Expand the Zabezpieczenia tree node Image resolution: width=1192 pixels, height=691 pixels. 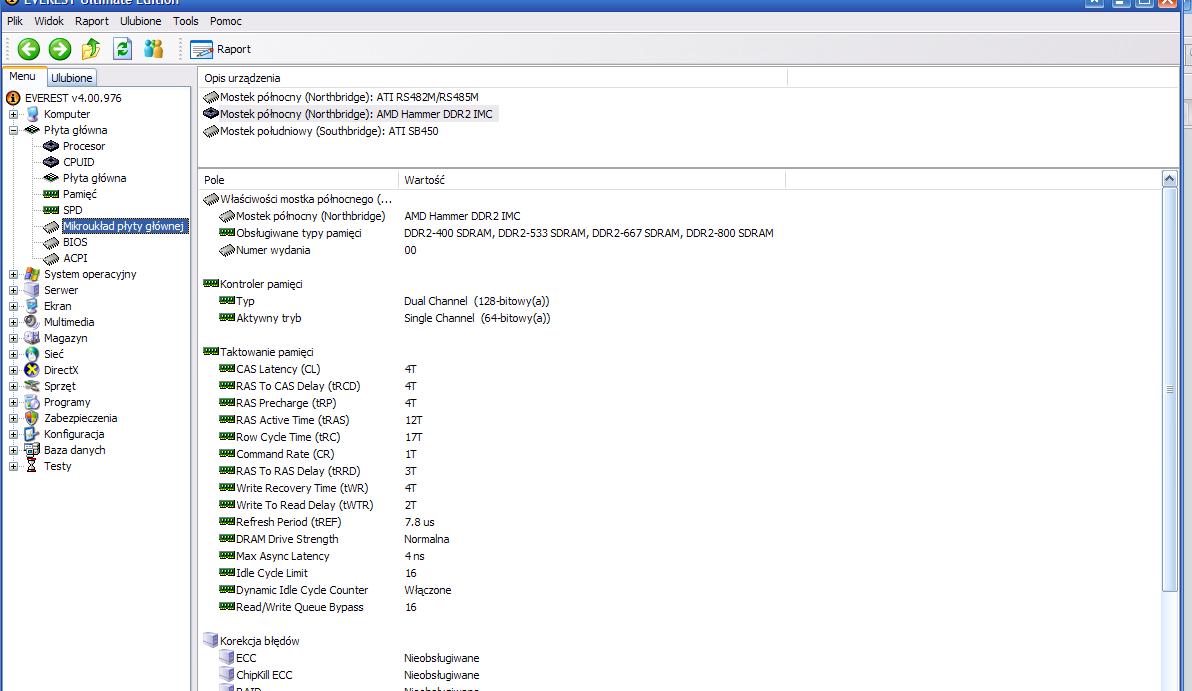point(13,418)
